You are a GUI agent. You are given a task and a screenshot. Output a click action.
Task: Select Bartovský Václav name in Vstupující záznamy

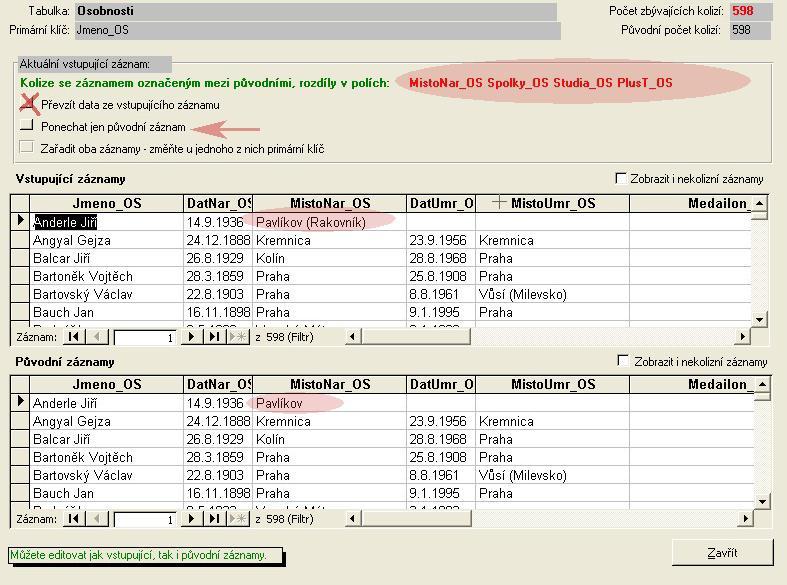coord(83,295)
